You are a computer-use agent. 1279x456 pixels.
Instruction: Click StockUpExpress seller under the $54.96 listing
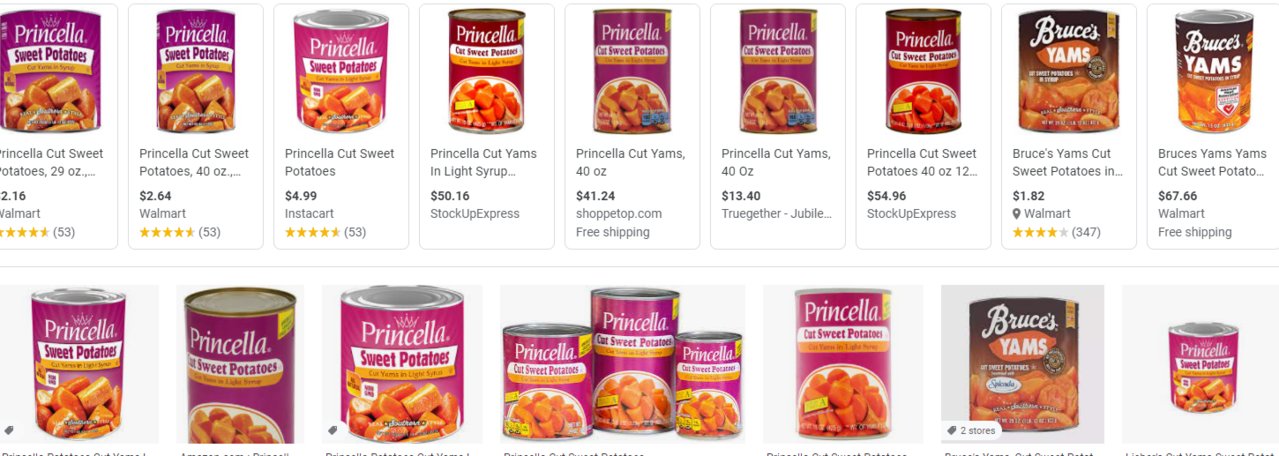[x=911, y=213]
